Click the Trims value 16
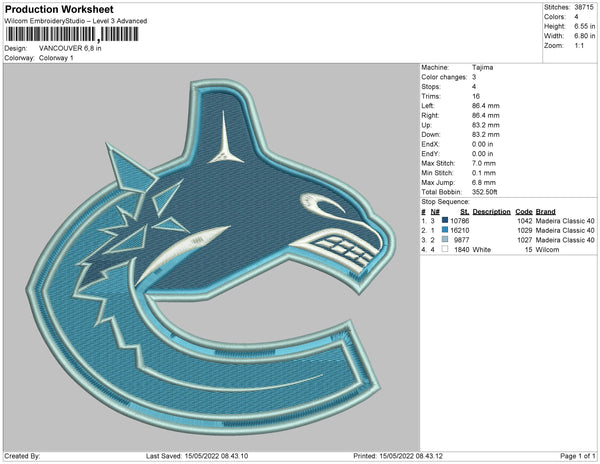 tap(476, 96)
